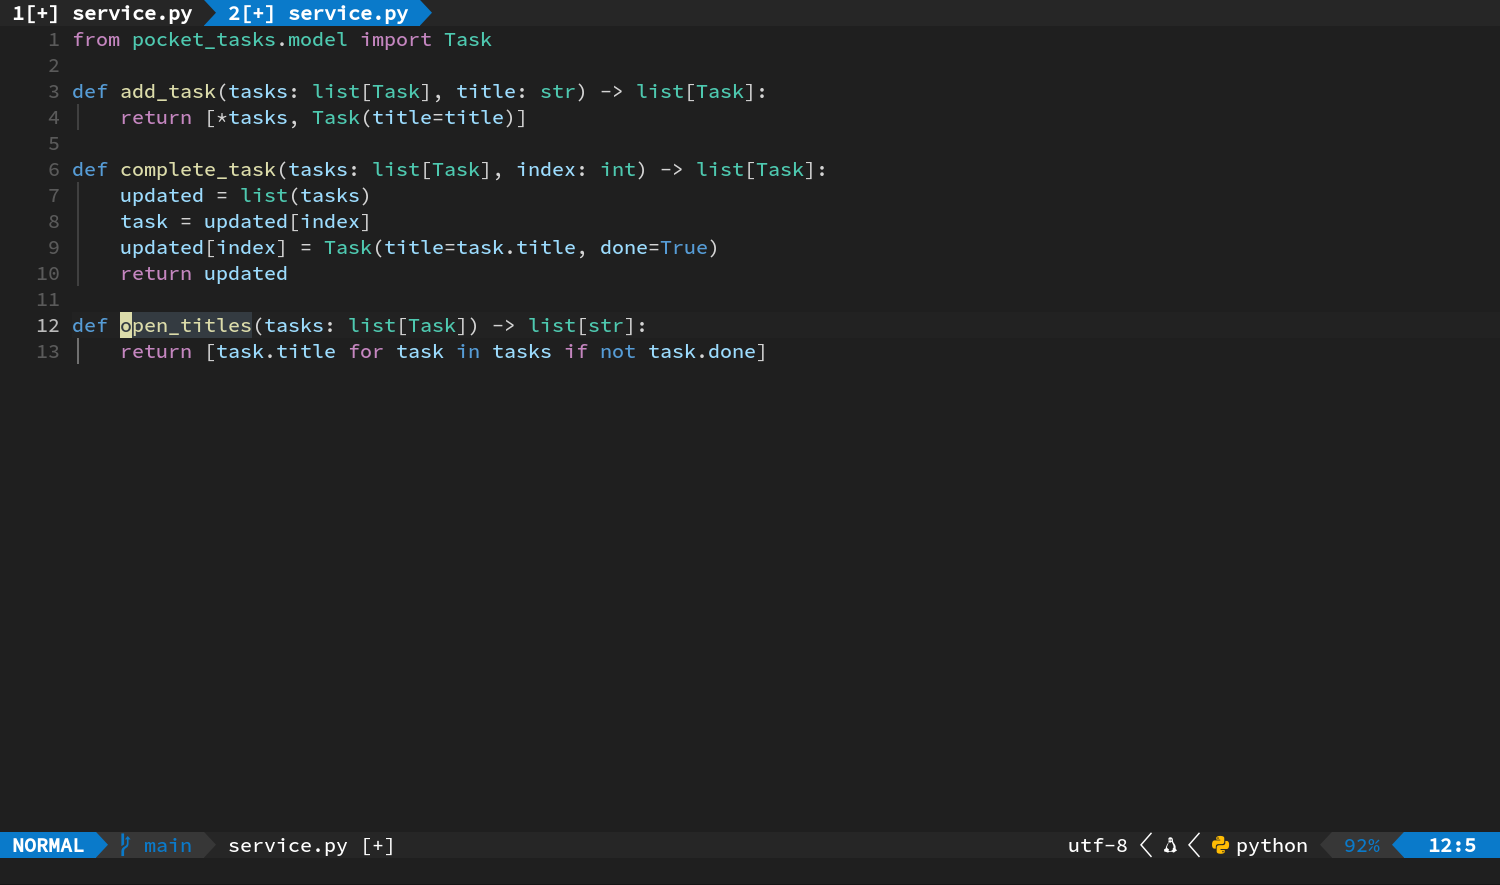
Task: Click 'updated[index]' on line 8
Action: (x=288, y=221)
